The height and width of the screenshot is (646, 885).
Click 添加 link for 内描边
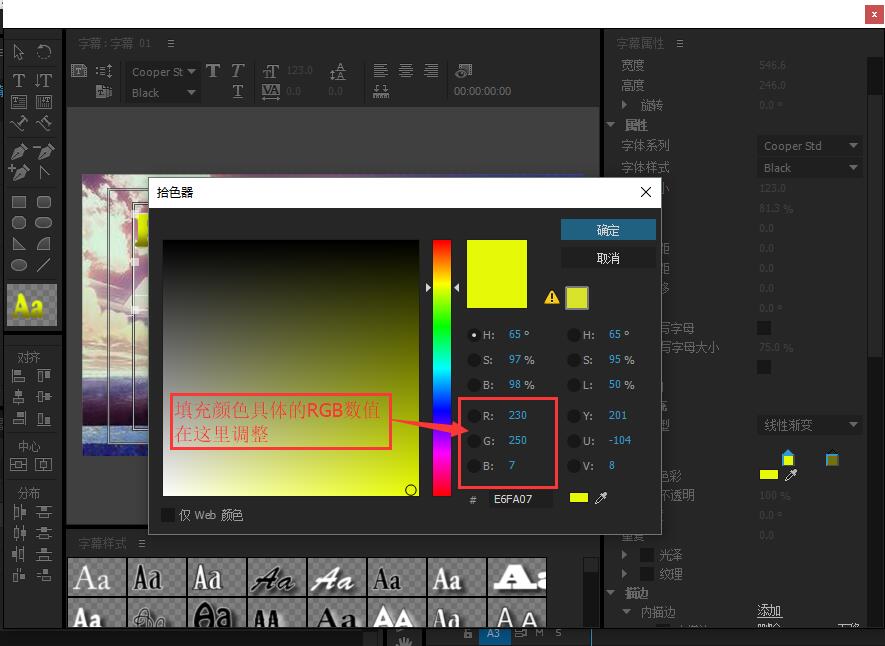769,610
